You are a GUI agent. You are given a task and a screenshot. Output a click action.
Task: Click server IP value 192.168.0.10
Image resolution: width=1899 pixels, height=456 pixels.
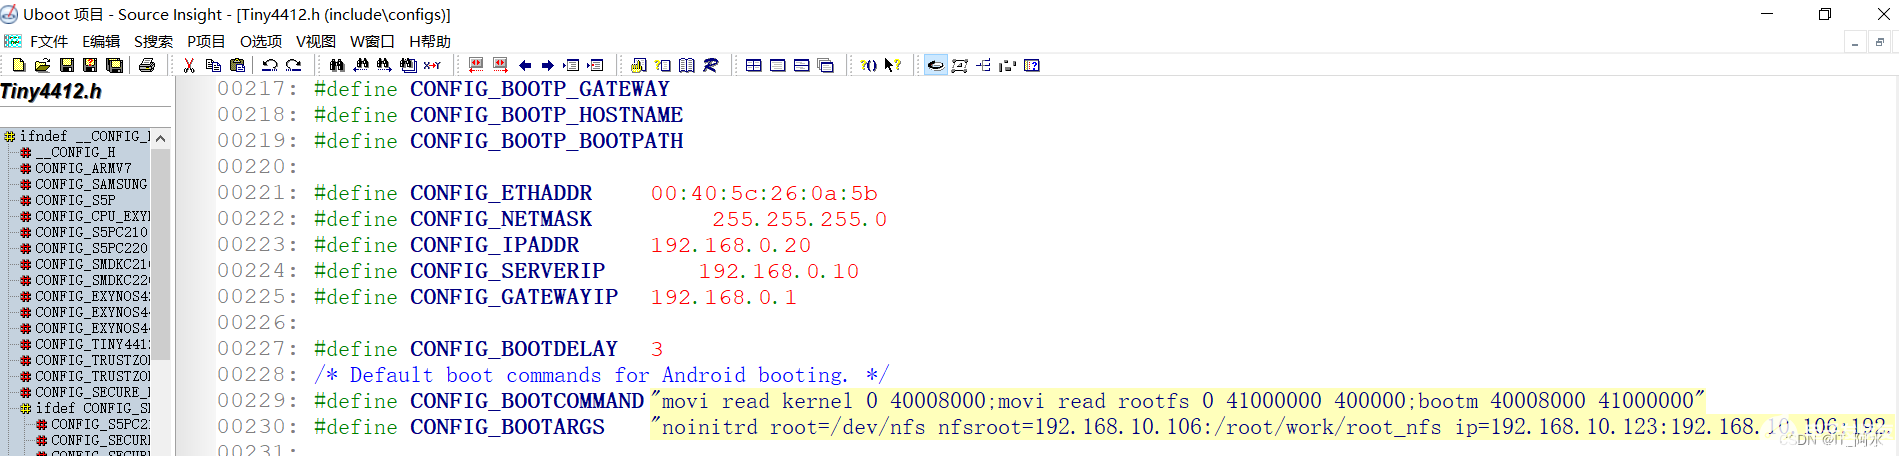[779, 271]
